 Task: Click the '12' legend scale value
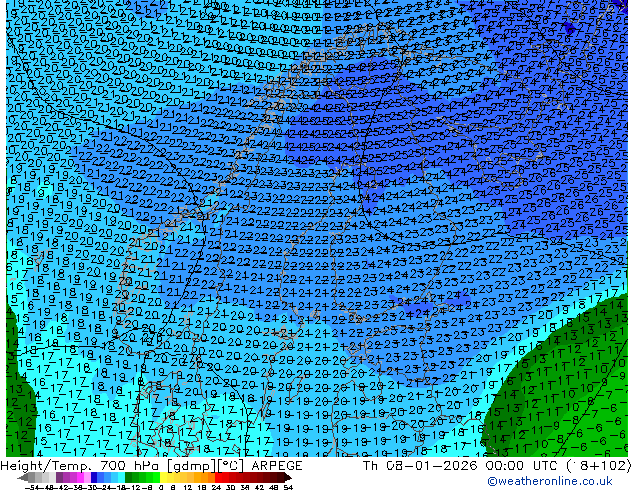click(x=188, y=488)
